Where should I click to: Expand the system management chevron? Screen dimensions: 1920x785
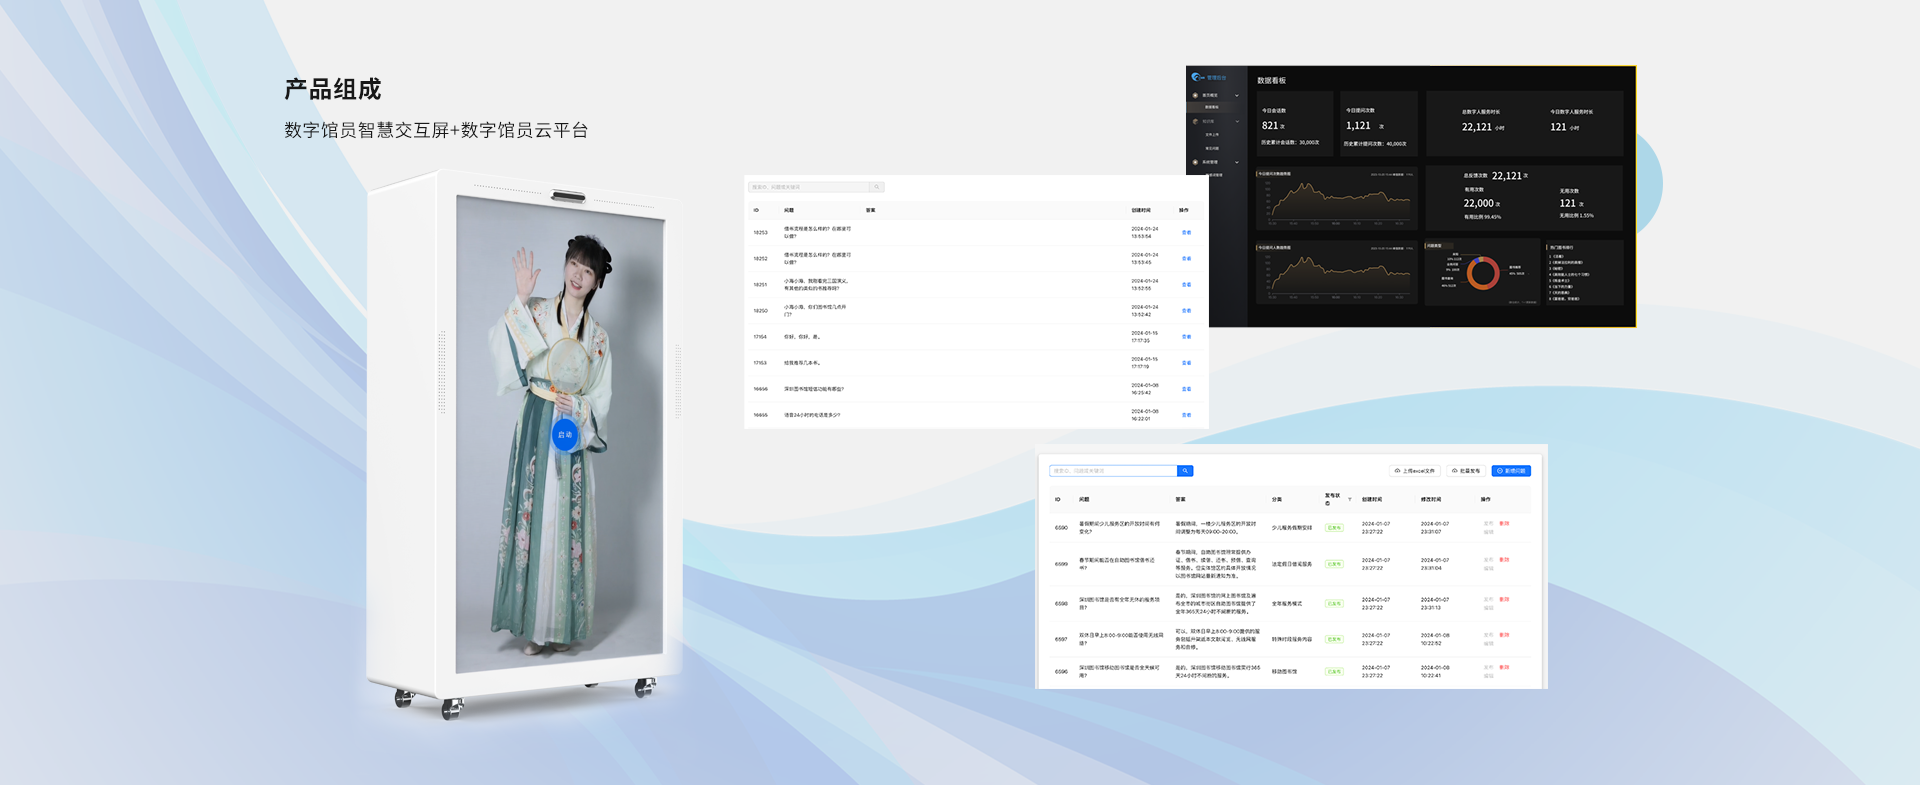(1237, 162)
